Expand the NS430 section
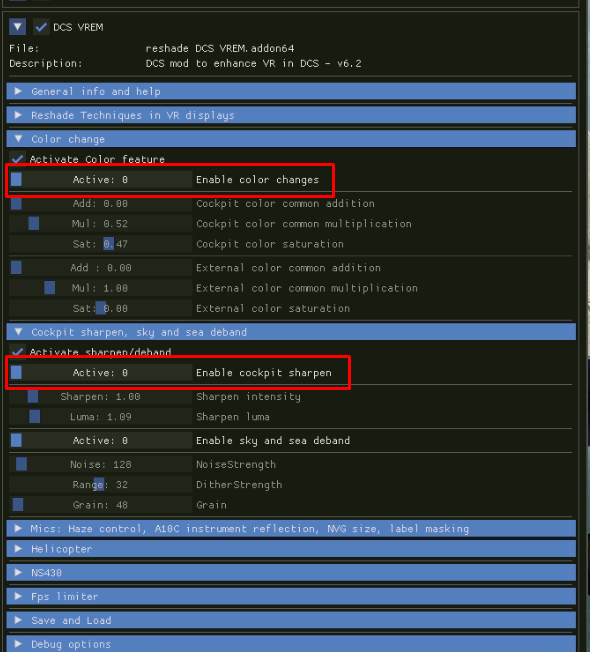The image size is (590, 652). click(291, 573)
